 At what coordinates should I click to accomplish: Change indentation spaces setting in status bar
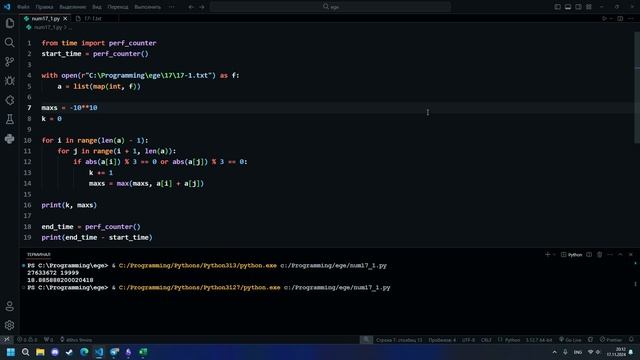pos(442,340)
